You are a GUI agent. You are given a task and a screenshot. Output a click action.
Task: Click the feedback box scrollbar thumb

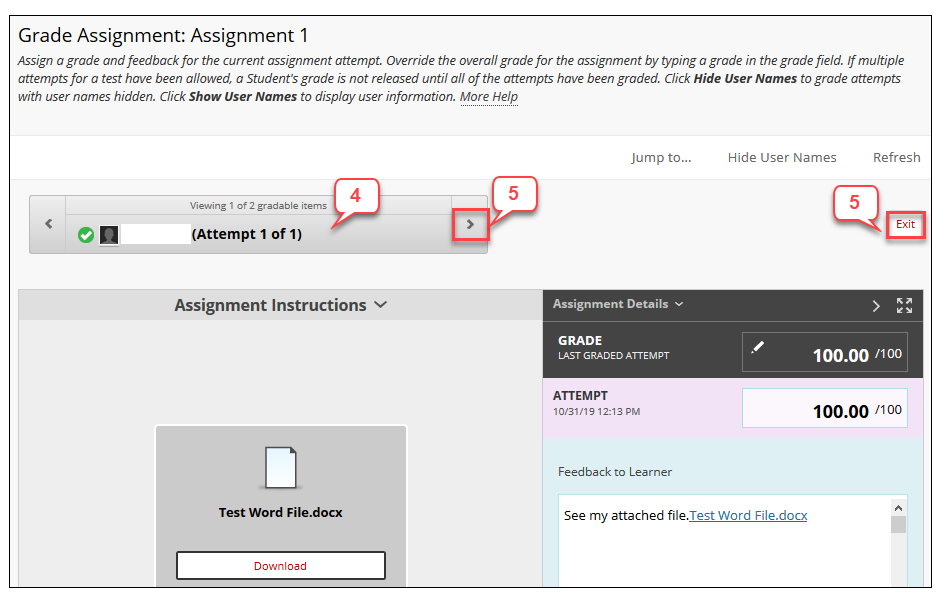pos(898,525)
